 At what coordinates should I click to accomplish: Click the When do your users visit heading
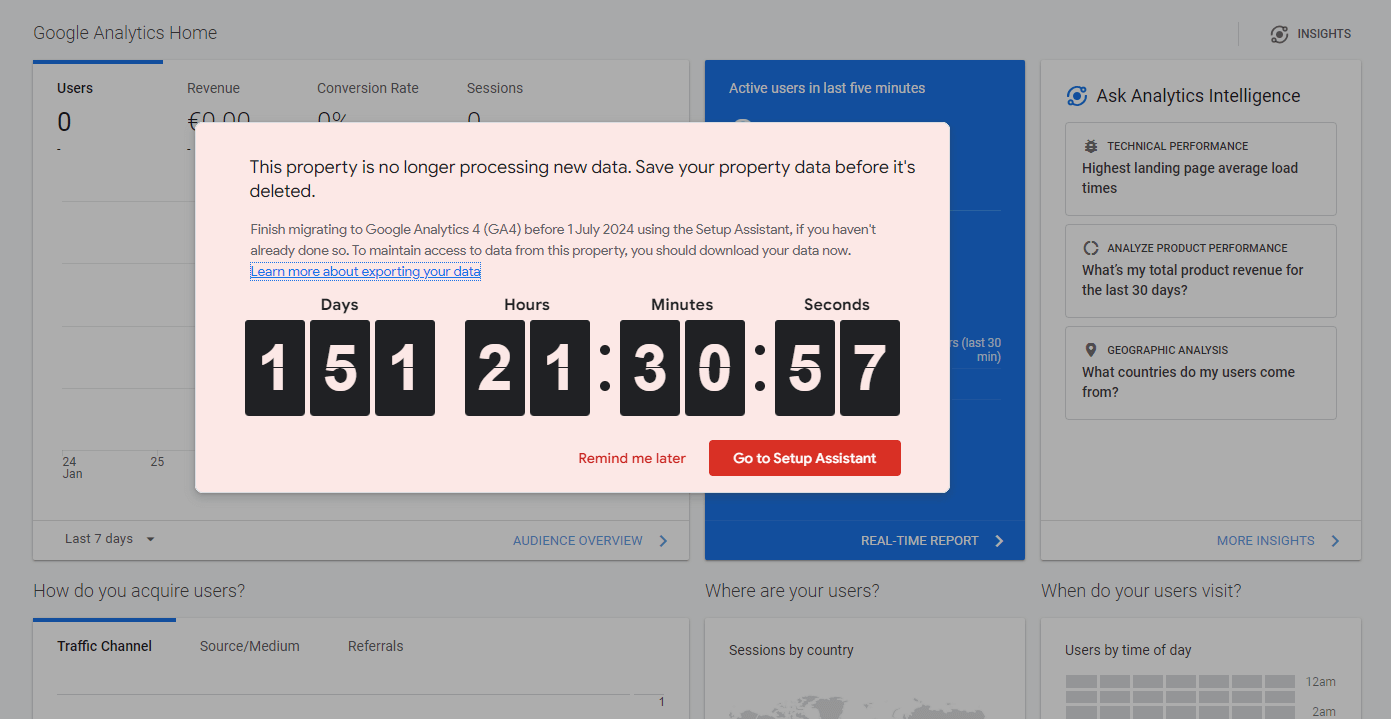[1141, 591]
